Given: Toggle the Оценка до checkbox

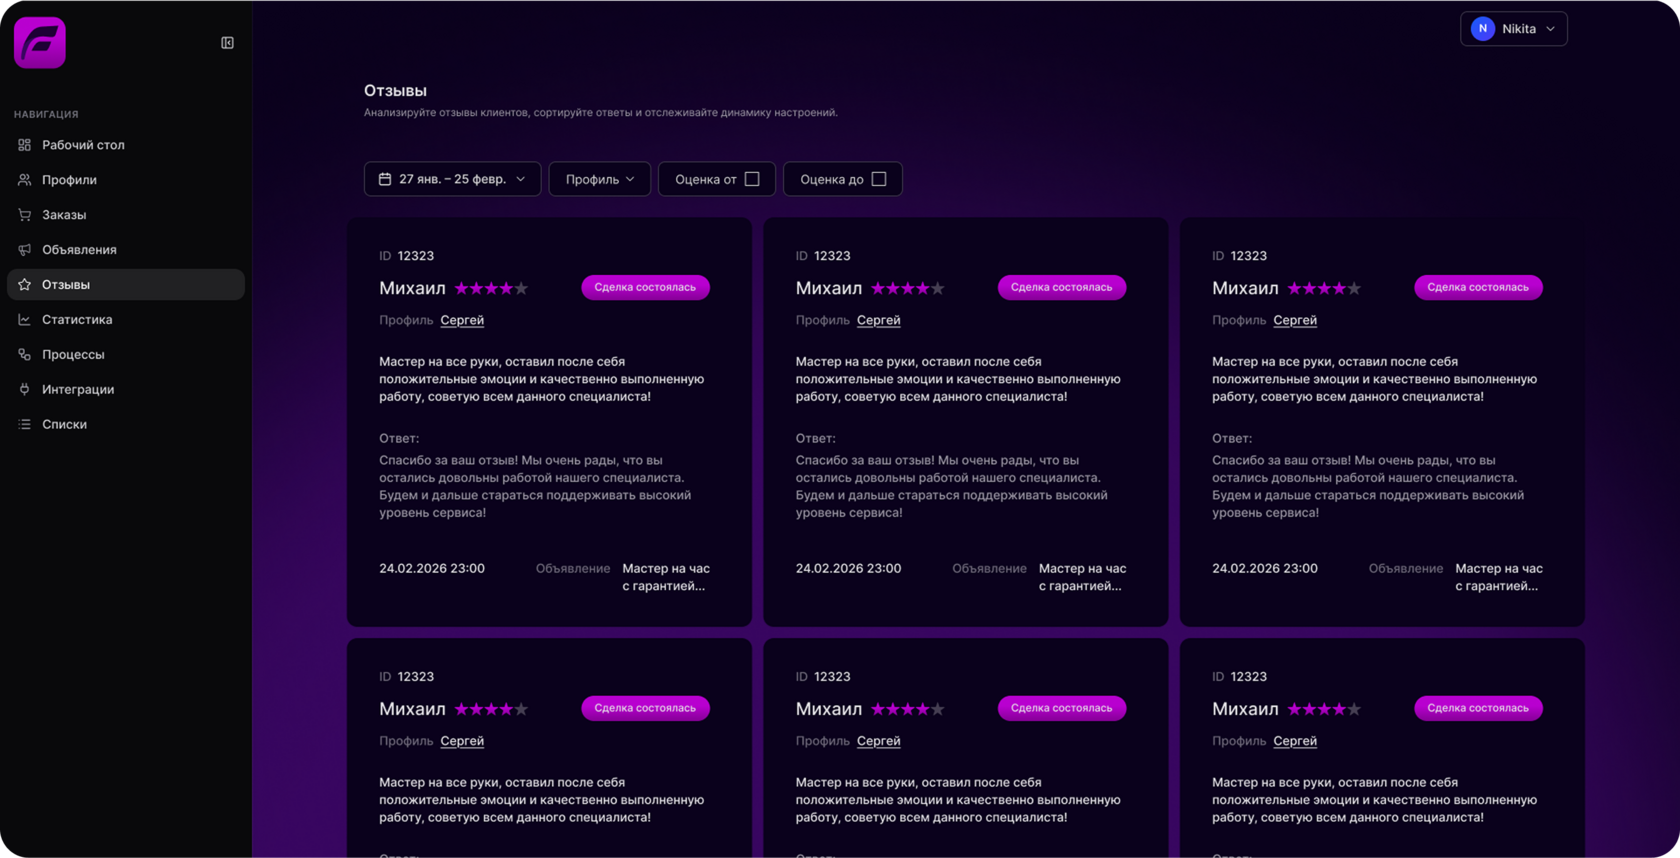Looking at the screenshot, I should tap(878, 179).
